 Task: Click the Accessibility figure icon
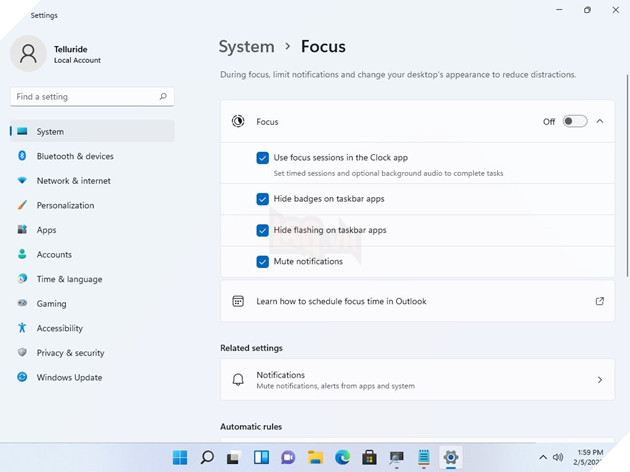click(22, 328)
